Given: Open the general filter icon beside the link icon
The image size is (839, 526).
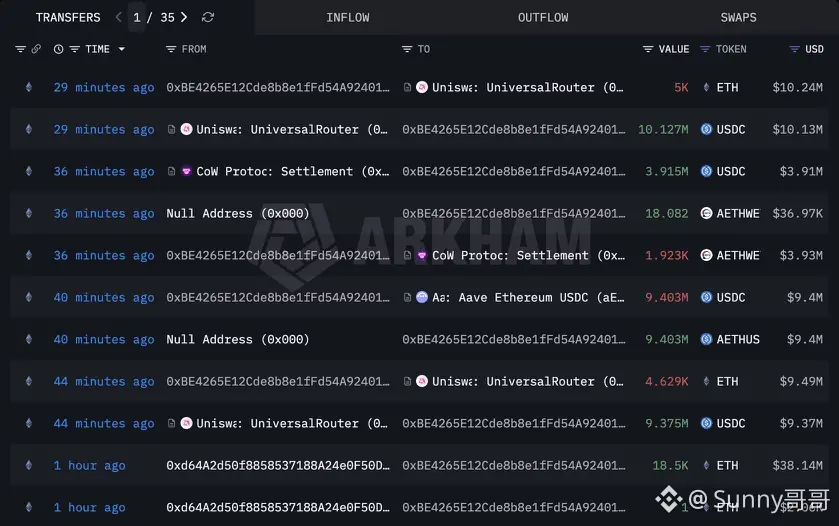Looking at the screenshot, I should pos(20,49).
